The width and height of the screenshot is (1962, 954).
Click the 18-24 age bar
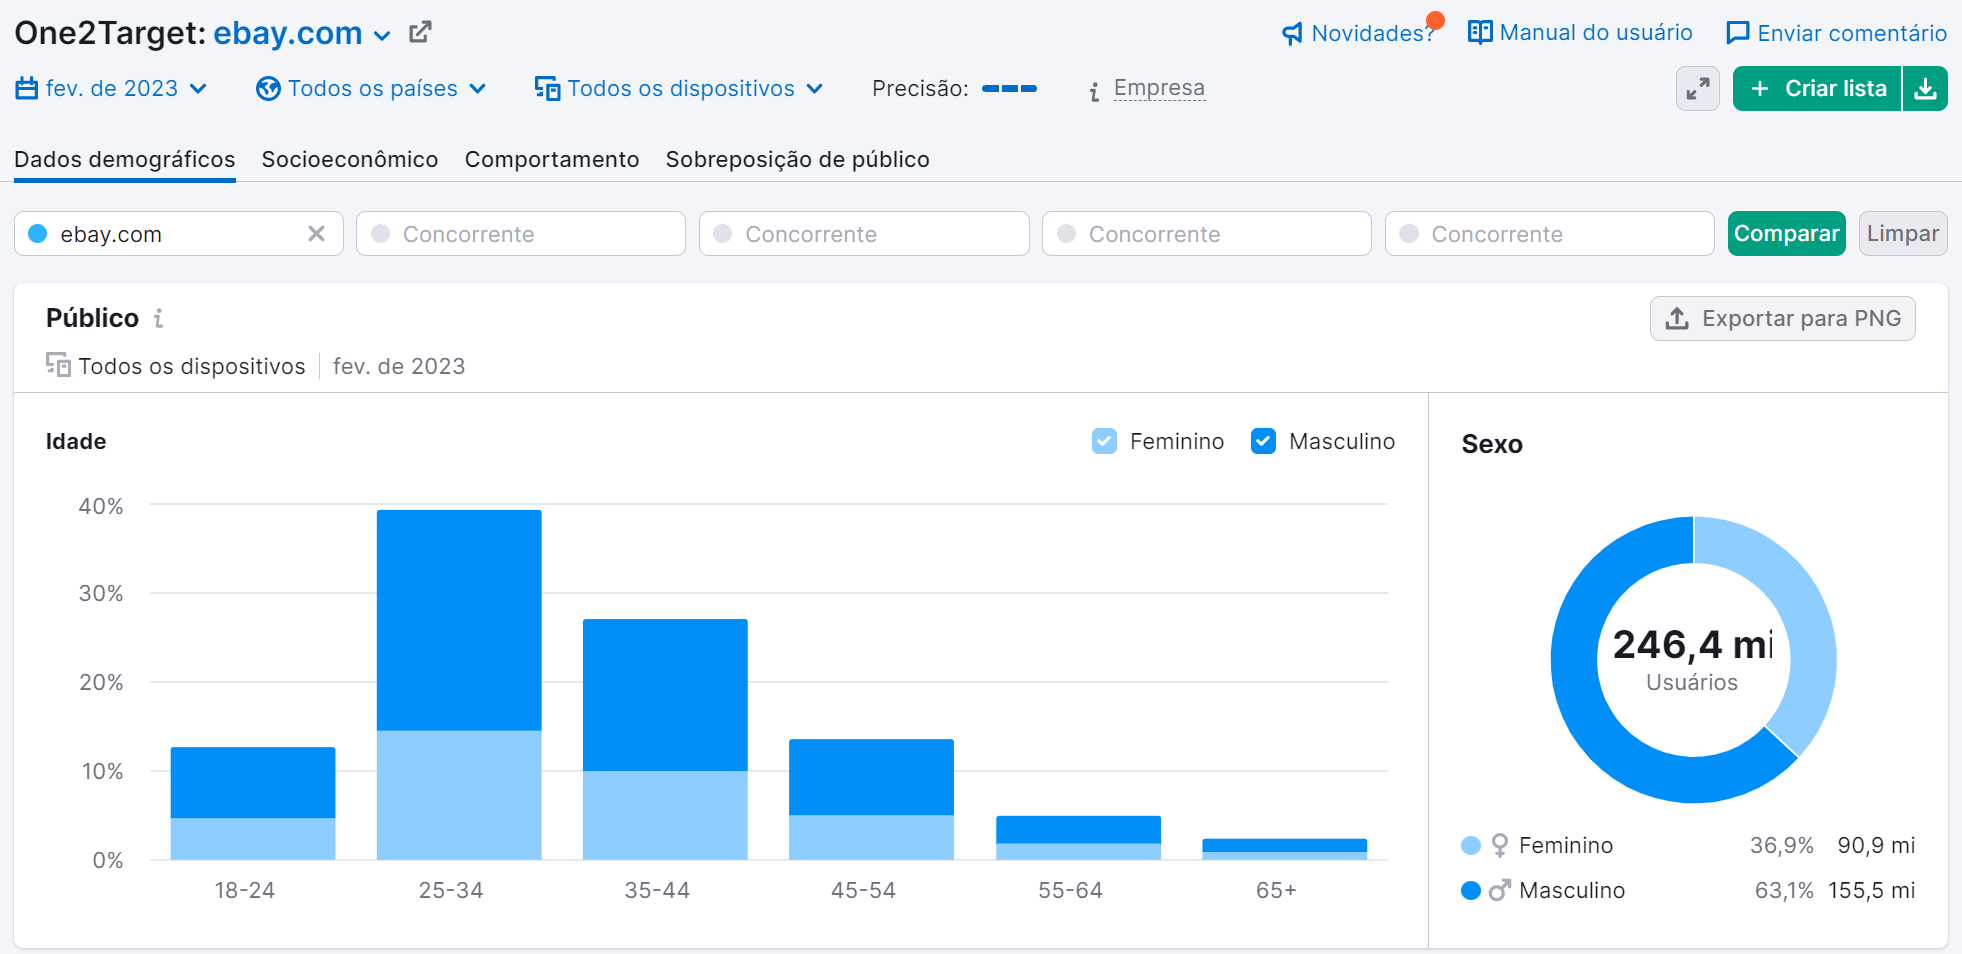[x=253, y=803]
